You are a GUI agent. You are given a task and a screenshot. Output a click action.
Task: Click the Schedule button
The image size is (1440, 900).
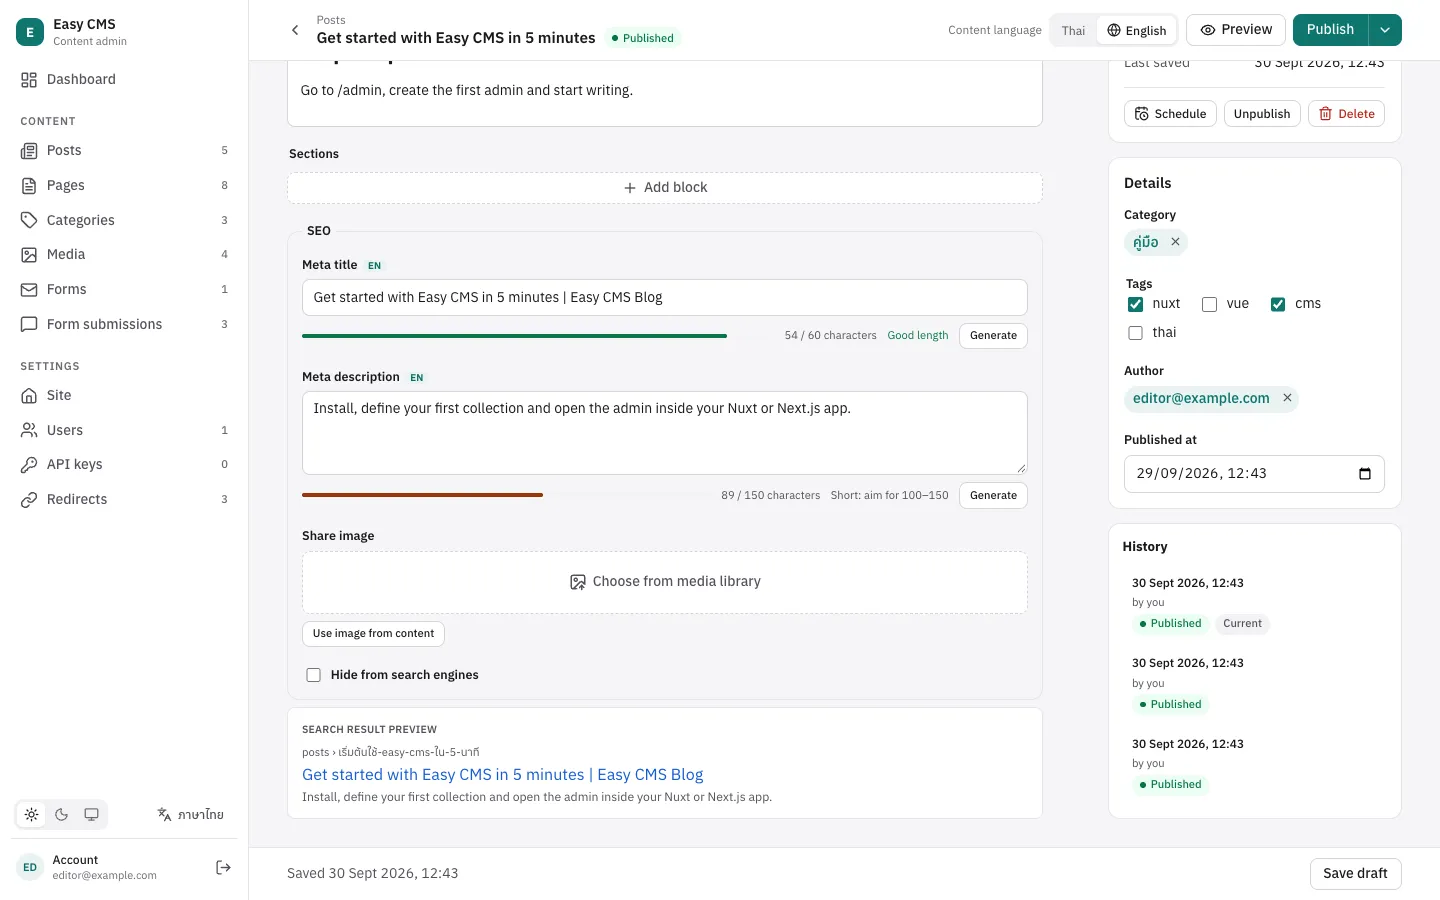click(x=1171, y=114)
